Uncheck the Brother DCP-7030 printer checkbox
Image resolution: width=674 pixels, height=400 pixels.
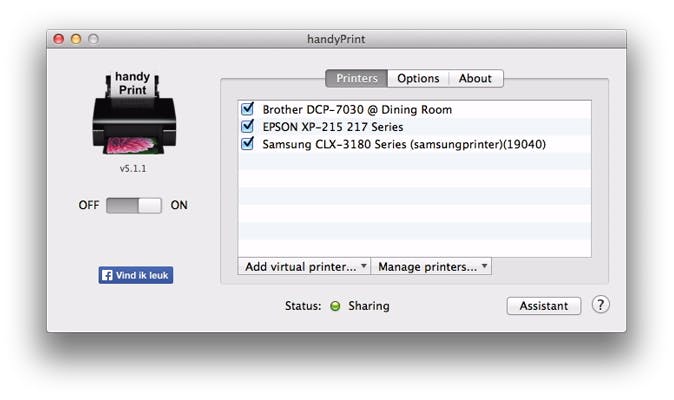pyautogui.click(x=248, y=109)
